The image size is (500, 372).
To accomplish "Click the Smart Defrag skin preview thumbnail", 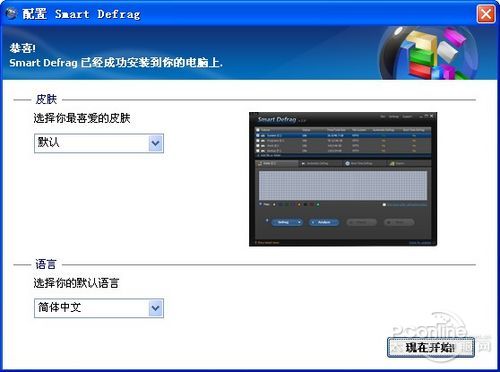I will [x=343, y=179].
